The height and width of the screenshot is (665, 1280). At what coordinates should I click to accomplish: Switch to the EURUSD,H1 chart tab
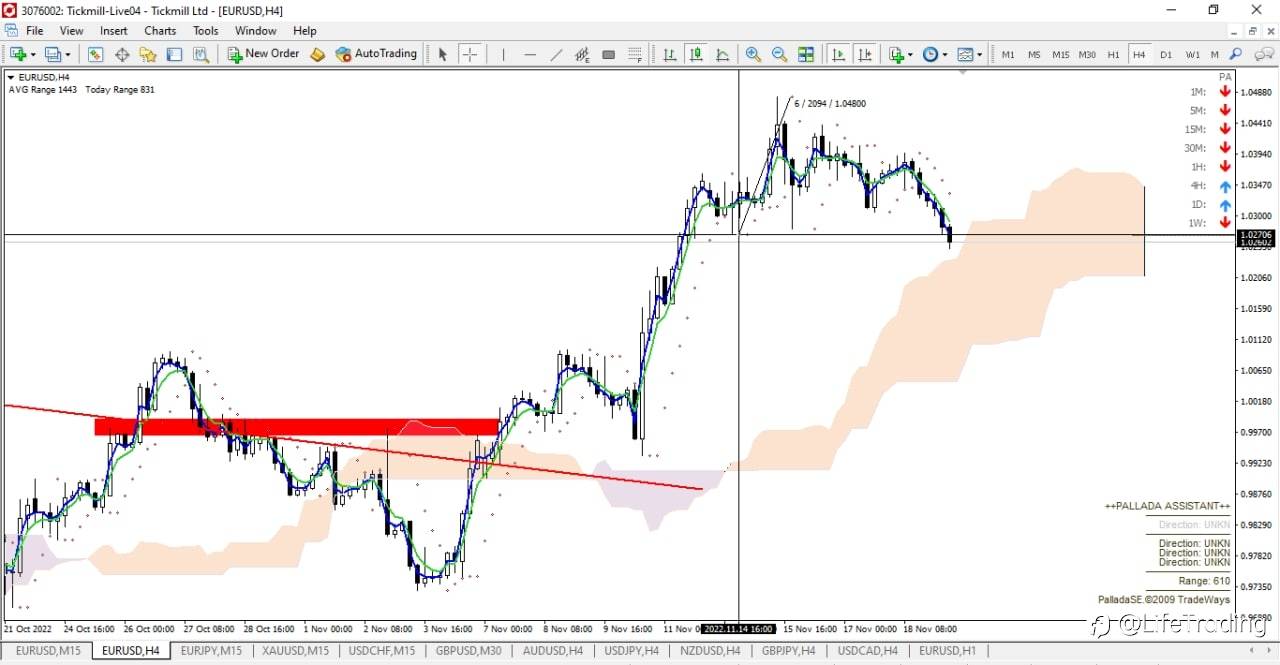[947, 651]
